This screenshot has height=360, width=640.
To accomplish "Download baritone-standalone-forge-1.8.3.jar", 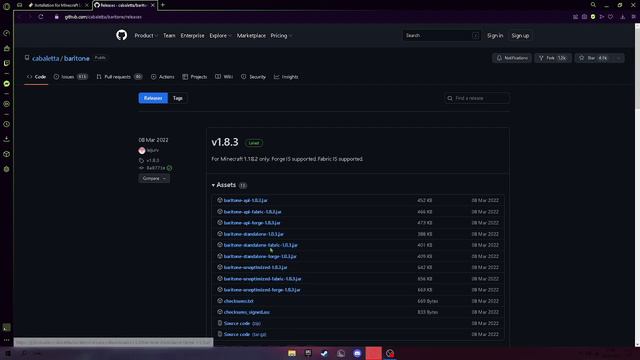I will coord(260,256).
